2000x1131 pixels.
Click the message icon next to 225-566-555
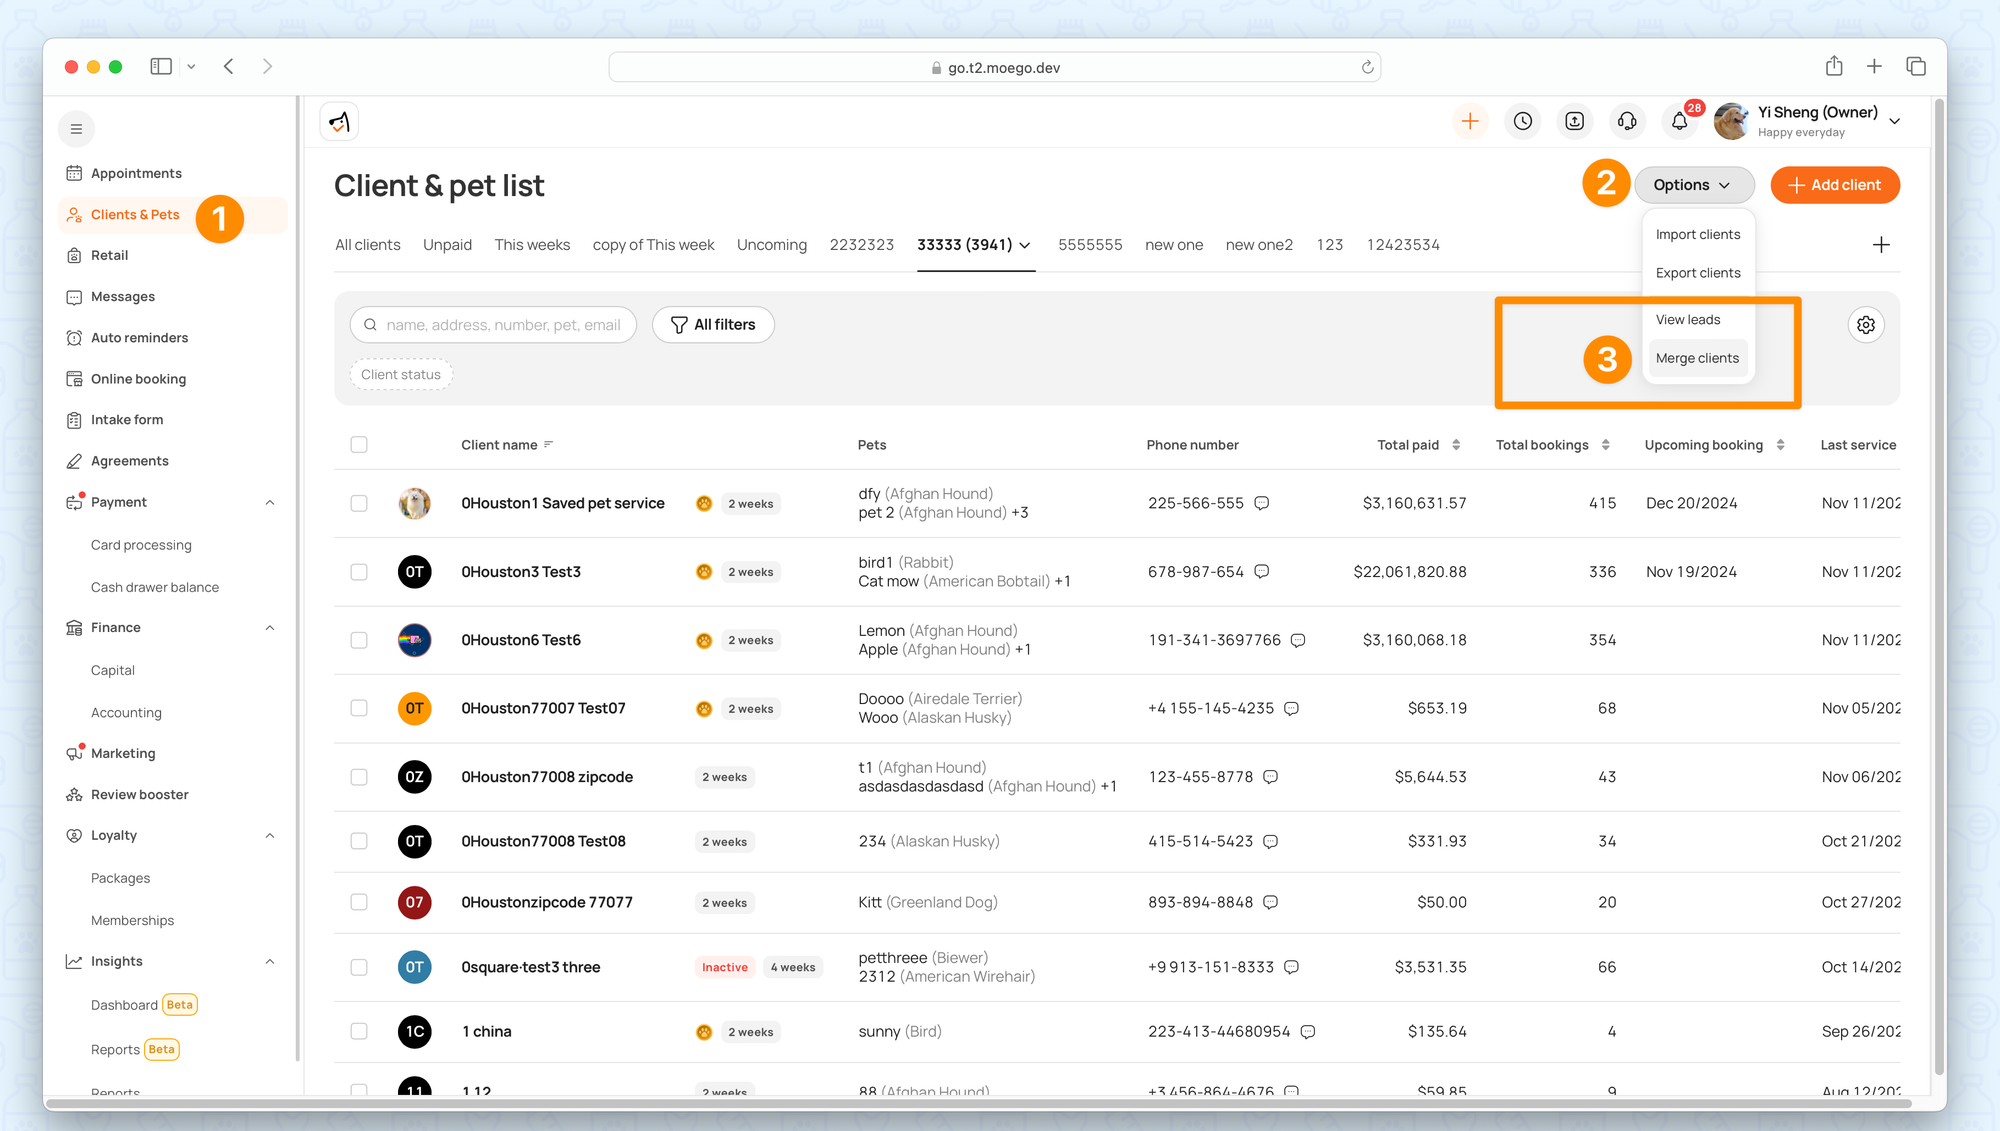tap(1262, 503)
